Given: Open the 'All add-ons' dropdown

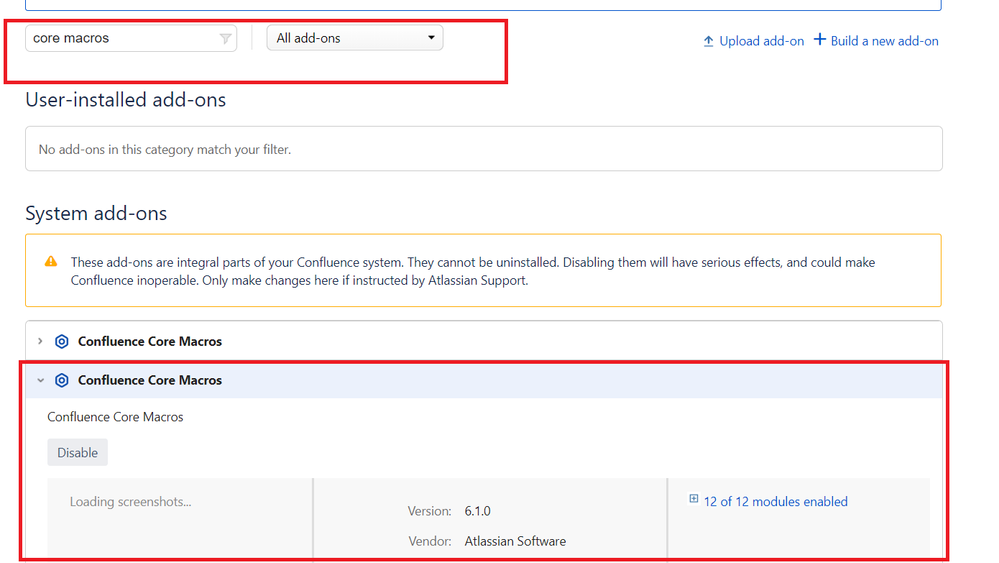Looking at the screenshot, I should pyautogui.click(x=354, y=38).
